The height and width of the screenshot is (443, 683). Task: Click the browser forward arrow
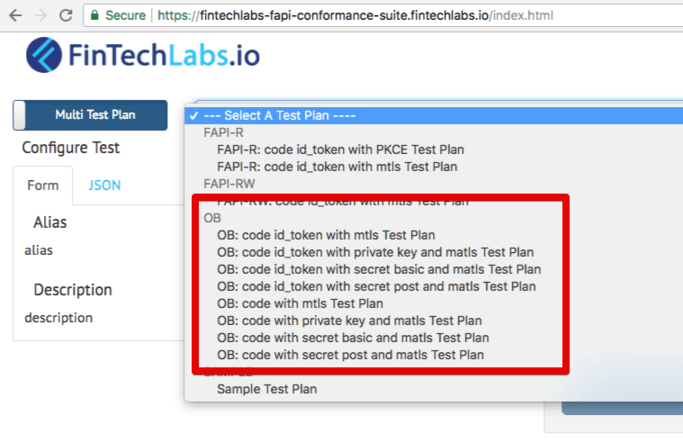tap(39, 16)
